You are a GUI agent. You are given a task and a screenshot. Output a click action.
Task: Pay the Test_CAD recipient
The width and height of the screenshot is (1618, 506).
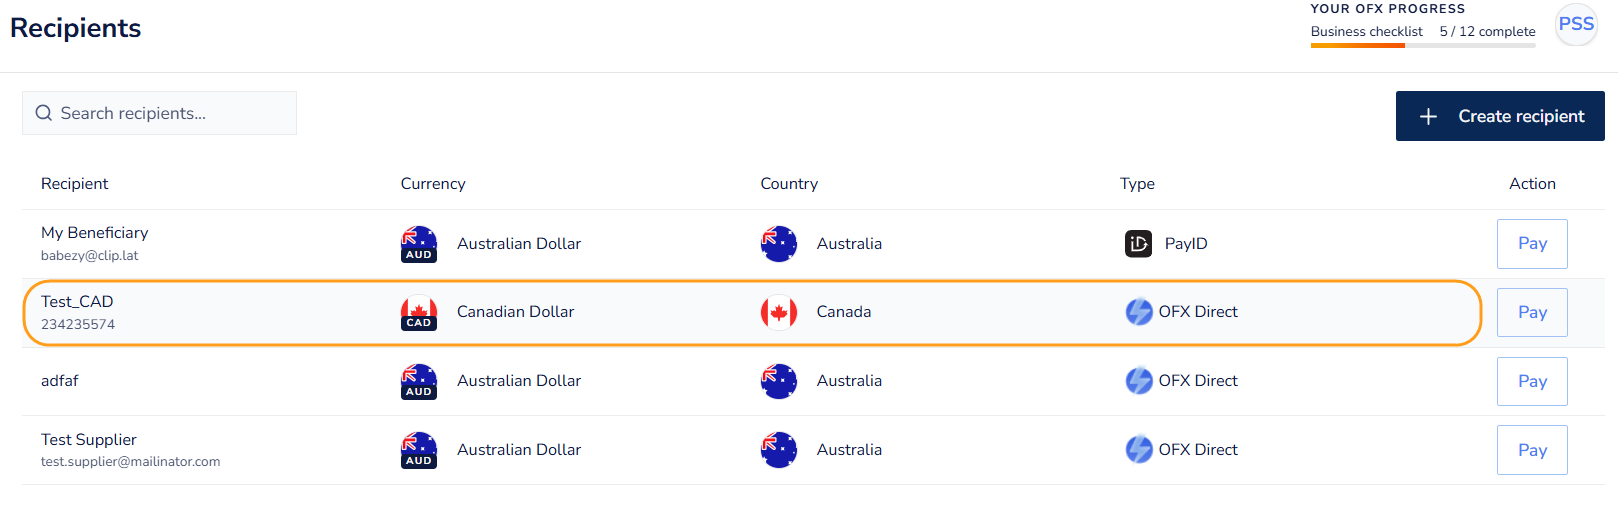(x=1531, y=313)
